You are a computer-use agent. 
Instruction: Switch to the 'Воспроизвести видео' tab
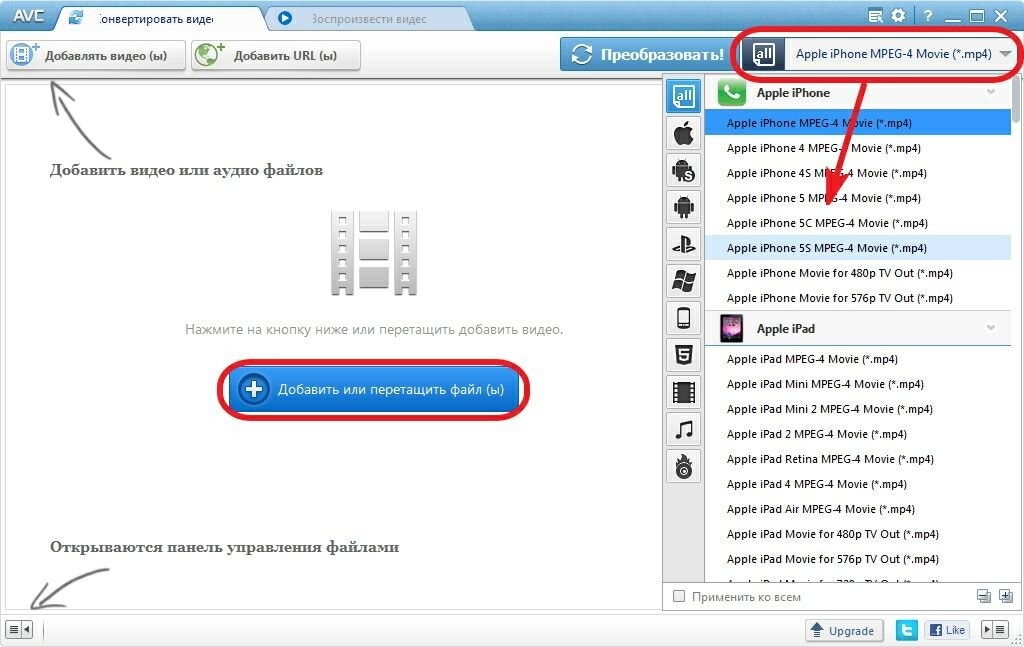pyautogui.click(x=367, y=18)
